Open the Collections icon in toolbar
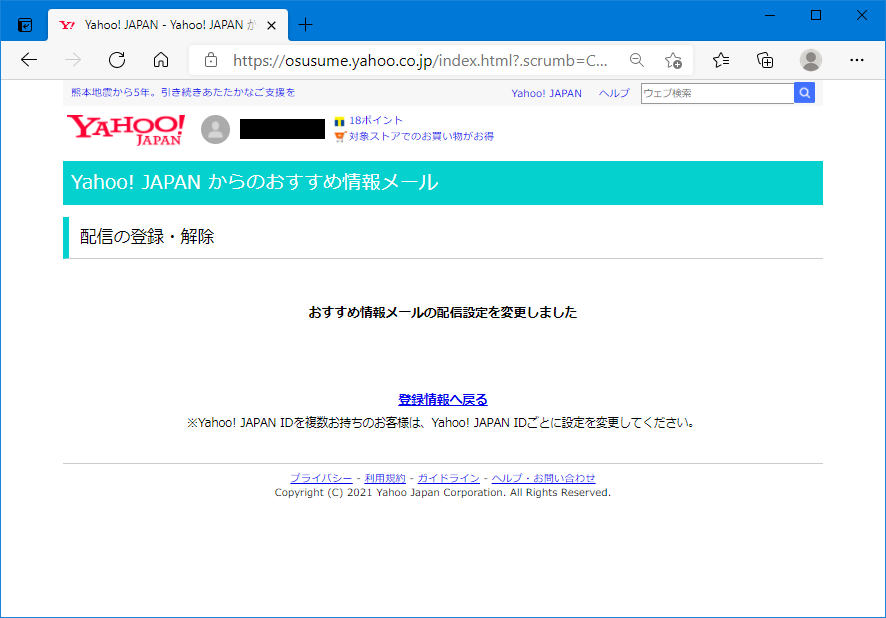The width and height of the screenshot is (886, 618). click(x=765, y=60)
